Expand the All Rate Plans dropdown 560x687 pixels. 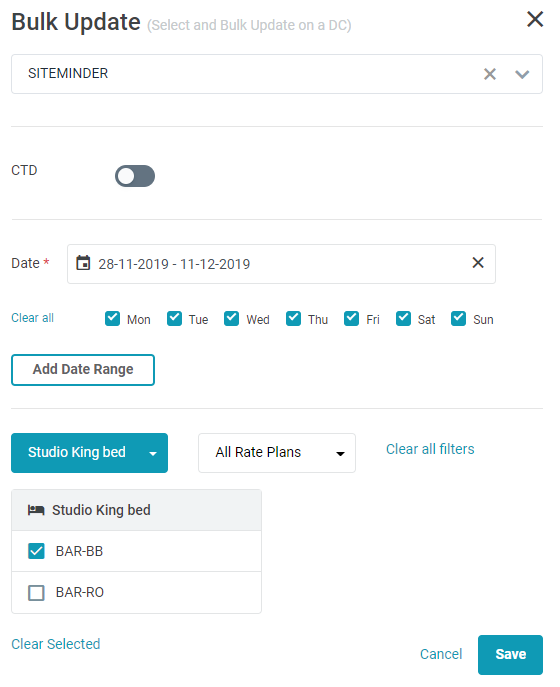point(276,453)
